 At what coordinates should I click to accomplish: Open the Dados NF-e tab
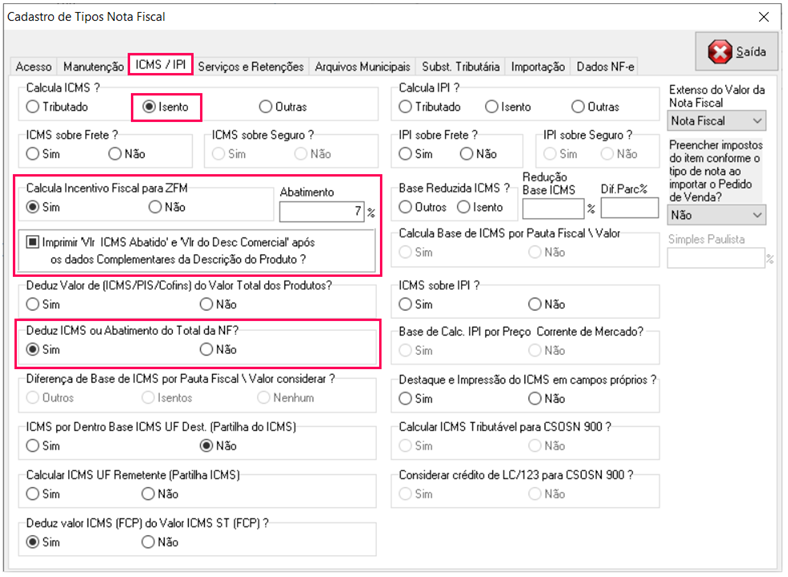point(604,67)
